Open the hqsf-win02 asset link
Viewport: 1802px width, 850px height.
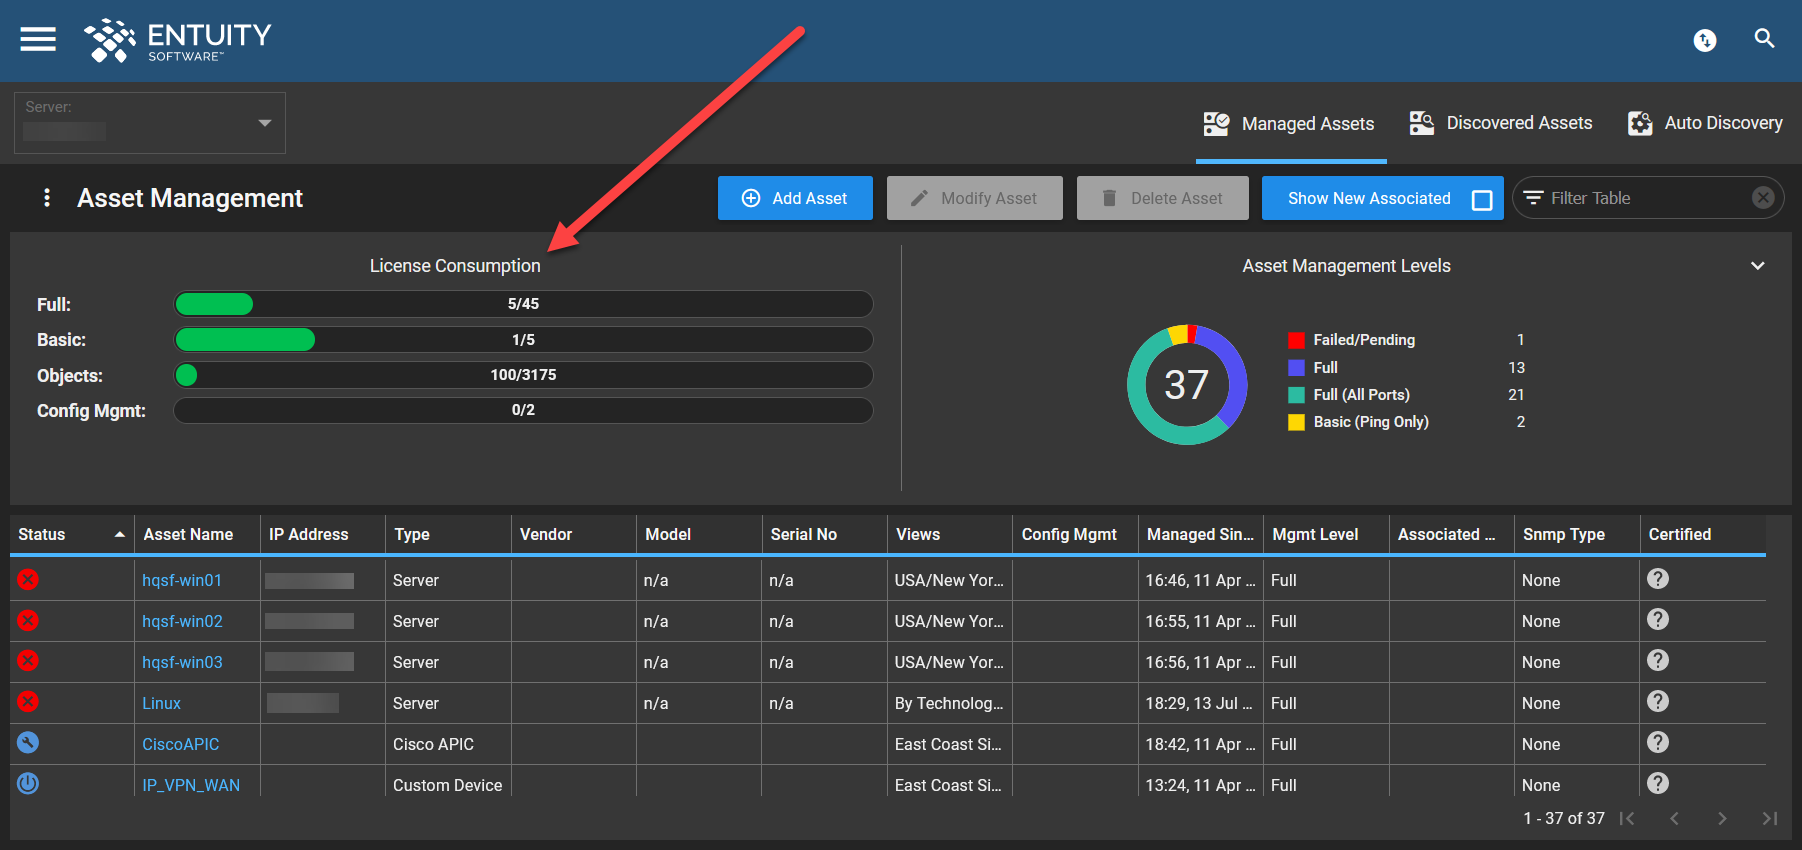[x=182, y=621]
